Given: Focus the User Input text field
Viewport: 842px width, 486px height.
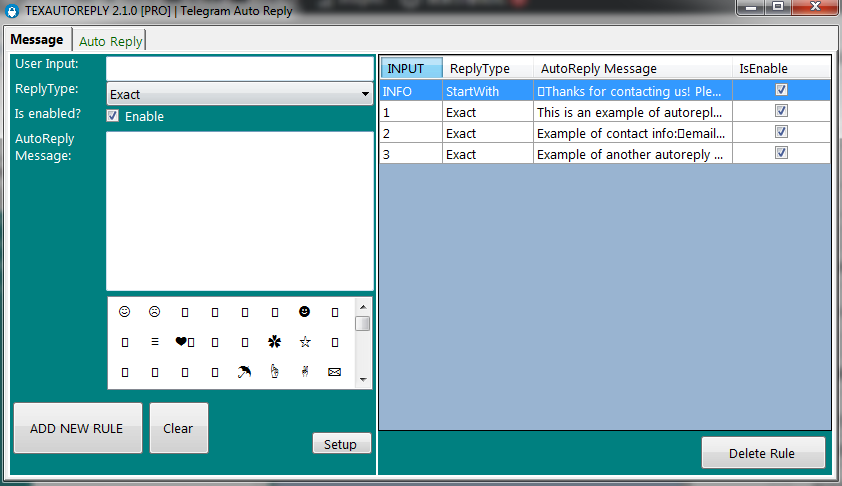Looking at the screenshot, I should [239, 68].
